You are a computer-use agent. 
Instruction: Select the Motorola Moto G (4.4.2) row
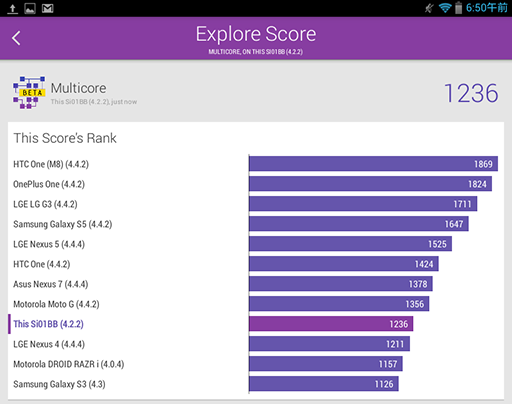pos(256,304)
